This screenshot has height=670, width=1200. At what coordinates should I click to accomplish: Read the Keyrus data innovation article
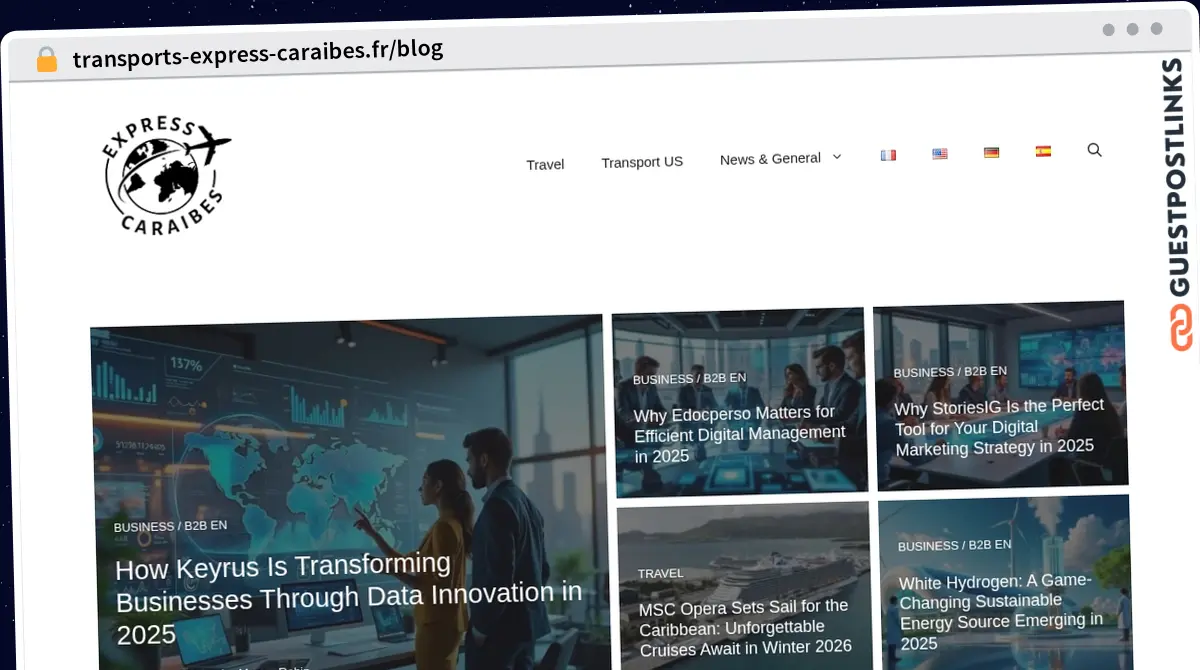click(348, 598)
